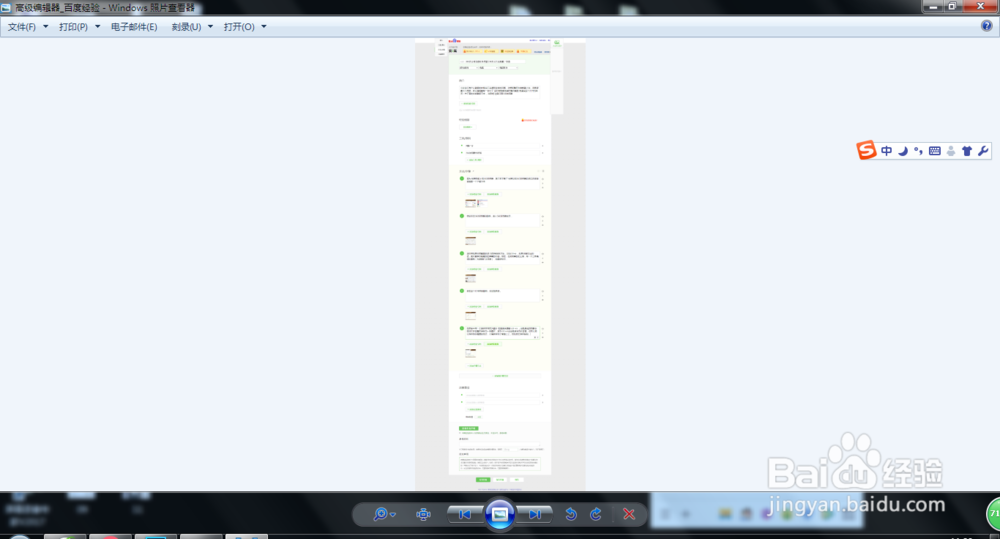Click the fit-to-window actual size icon
The height and width of the screenshot is (539, 1000).
[x=423, y=514]
